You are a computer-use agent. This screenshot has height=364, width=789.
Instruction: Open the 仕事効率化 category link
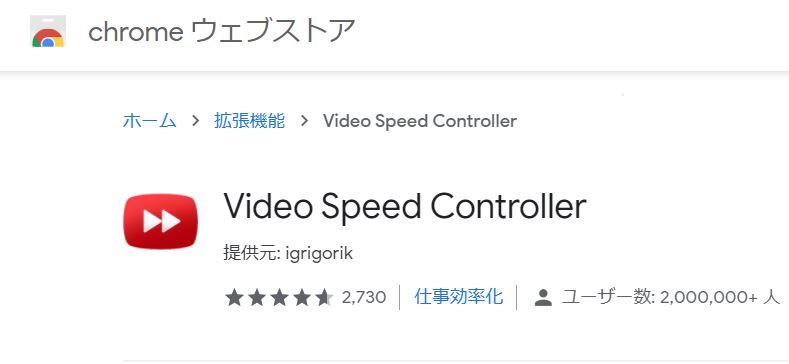[x=458, y=297]
